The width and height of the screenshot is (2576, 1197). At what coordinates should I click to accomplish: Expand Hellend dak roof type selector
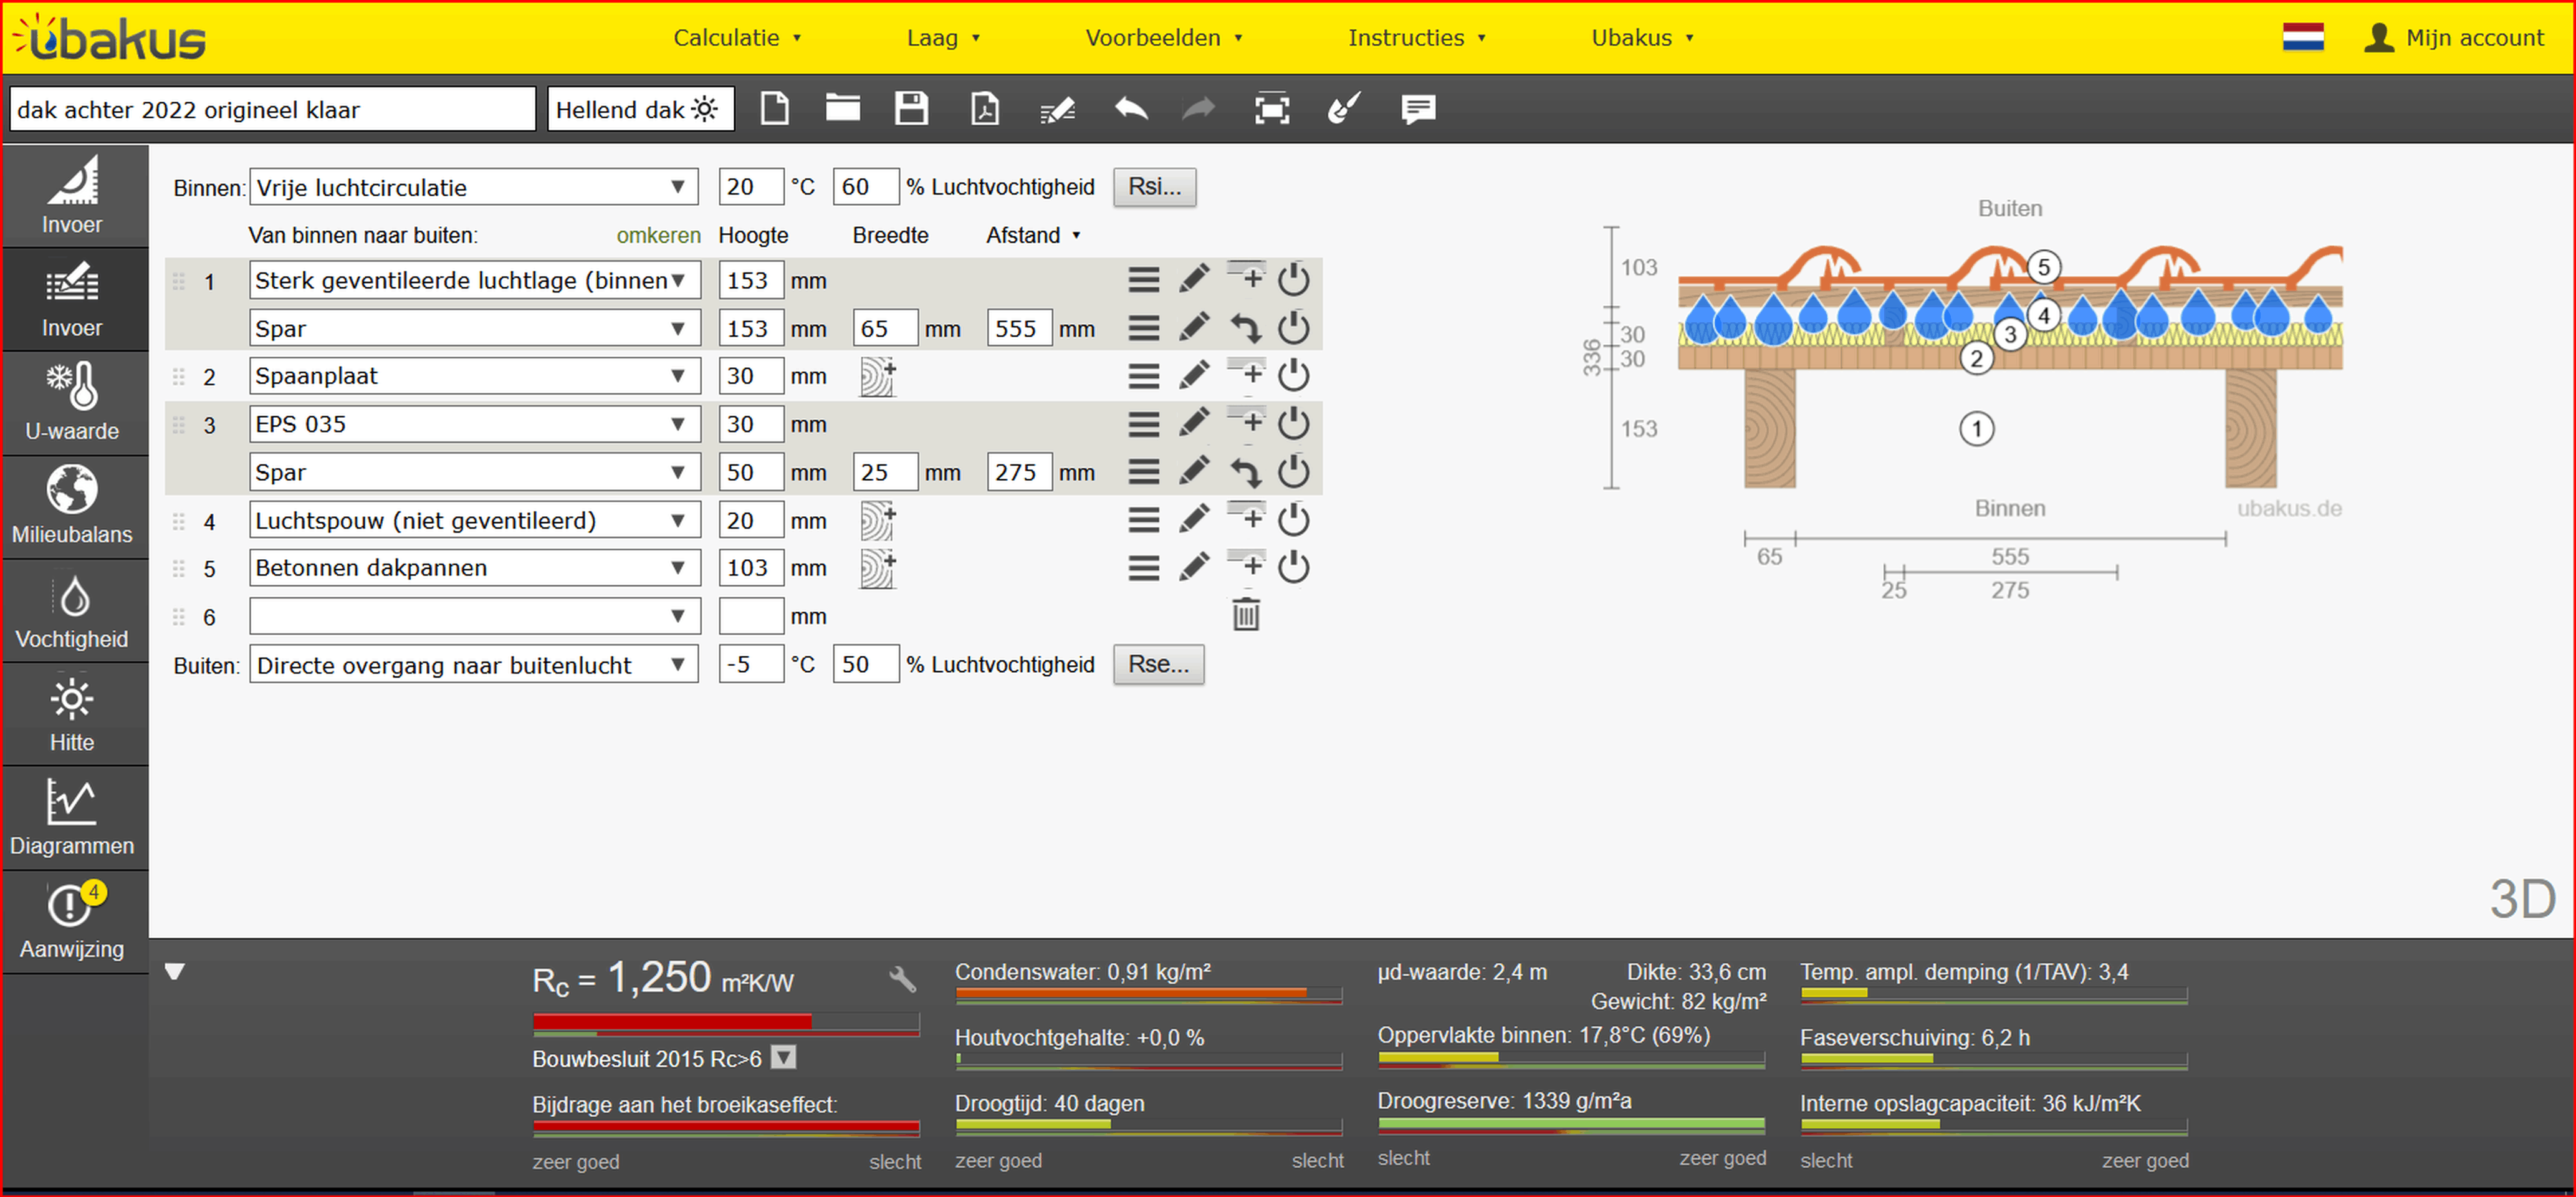640,109
